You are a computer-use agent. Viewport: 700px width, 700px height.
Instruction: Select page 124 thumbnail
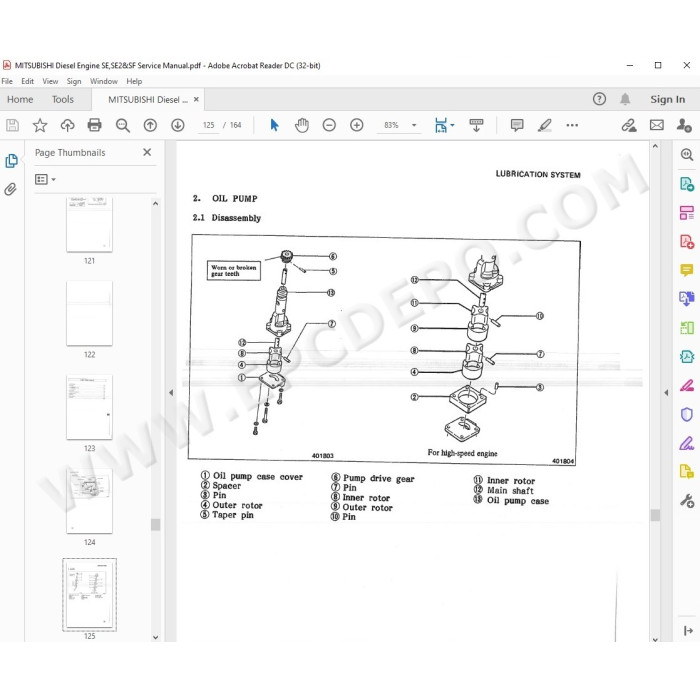click(89, 501)
